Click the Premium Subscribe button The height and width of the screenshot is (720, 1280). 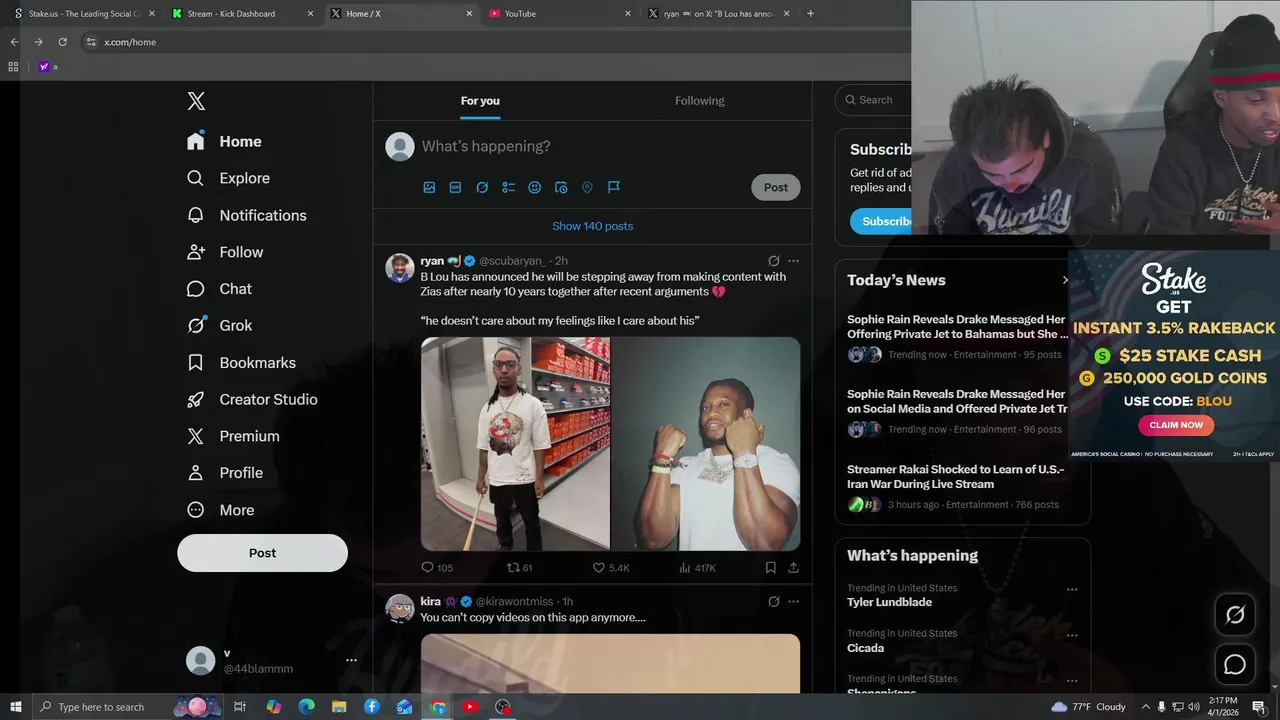pos(881,221)
